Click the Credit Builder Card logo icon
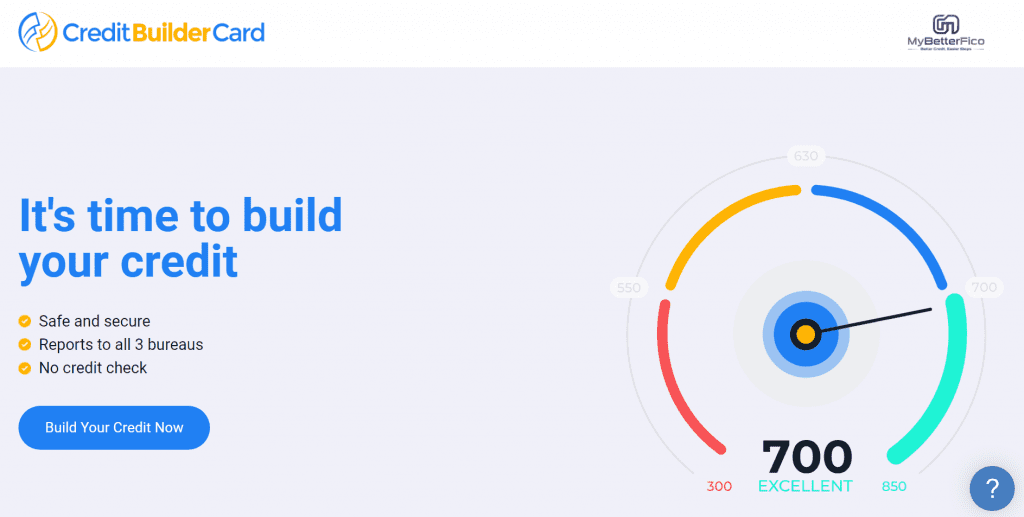 tap(38, 32)
